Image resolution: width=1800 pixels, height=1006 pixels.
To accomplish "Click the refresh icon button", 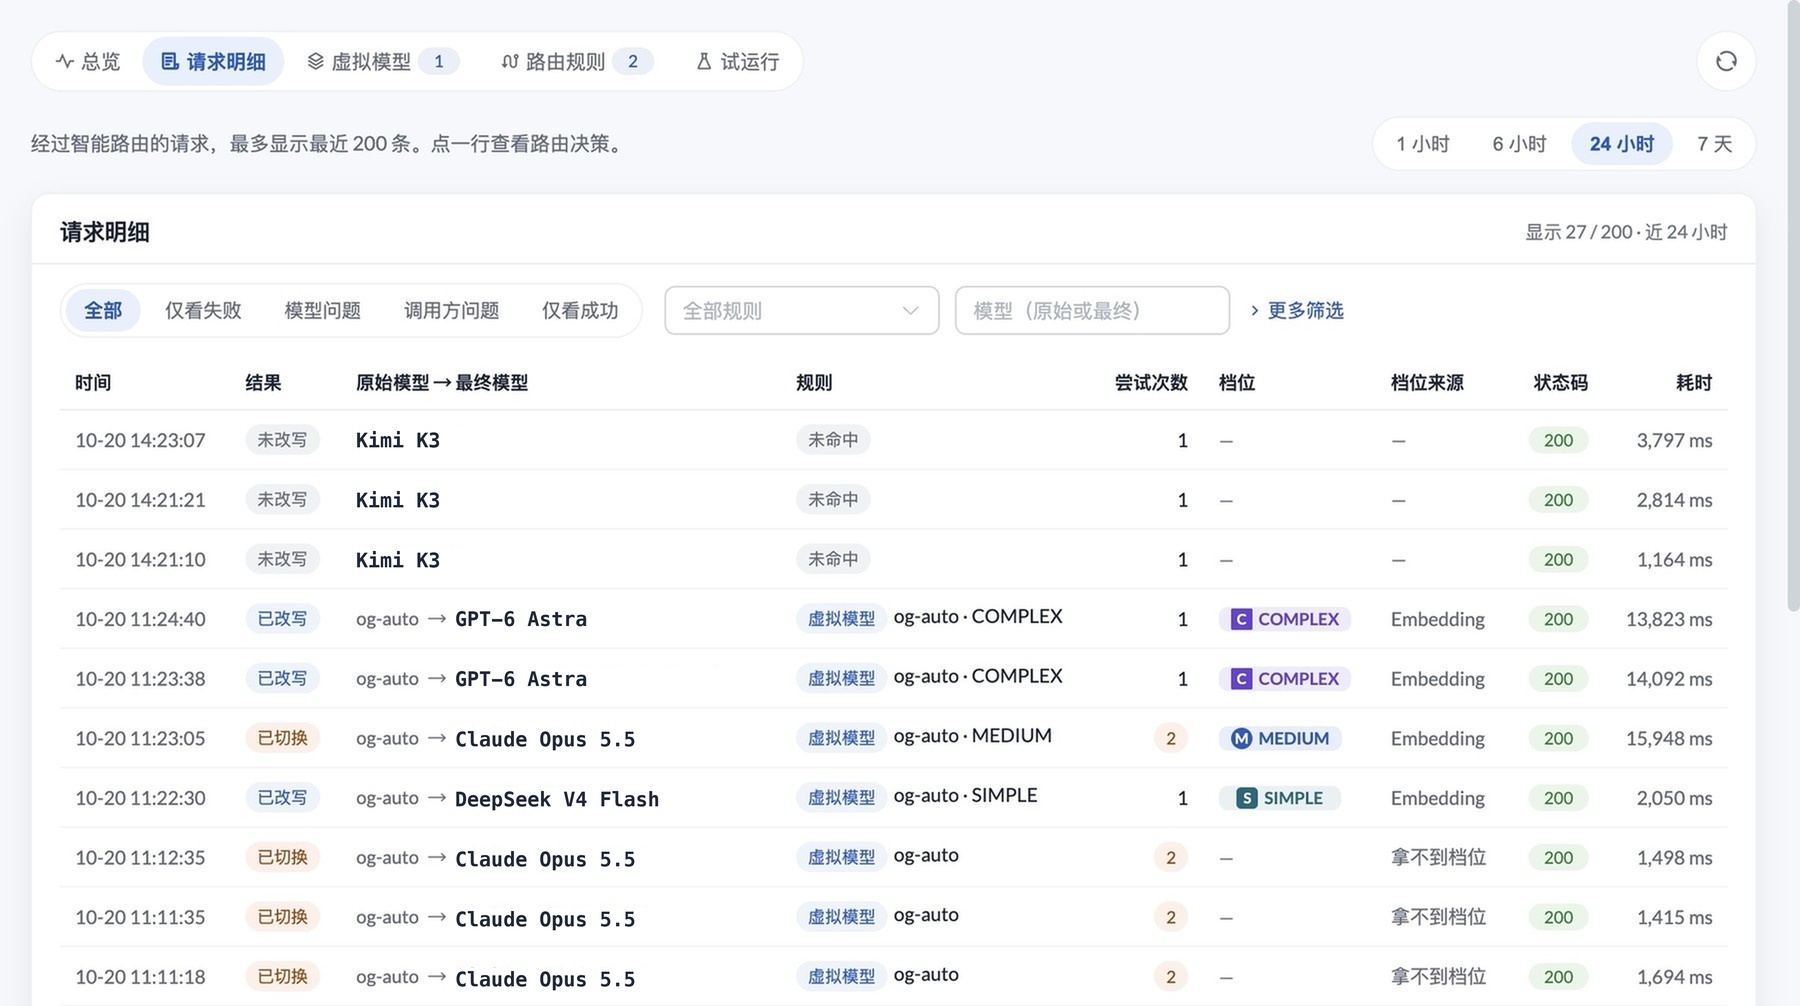I will pos(1726,61).
